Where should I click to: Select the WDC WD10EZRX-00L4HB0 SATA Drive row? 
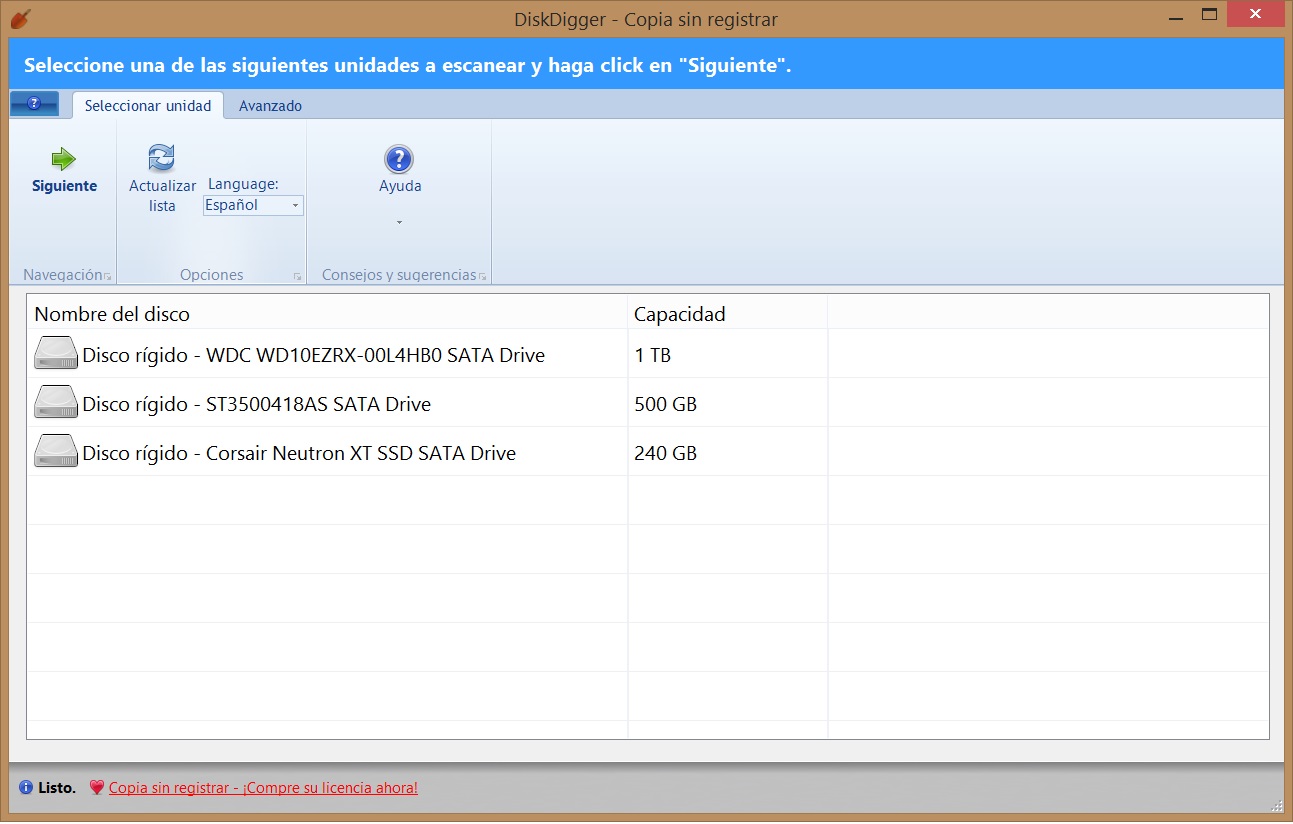tap(648, 354)
